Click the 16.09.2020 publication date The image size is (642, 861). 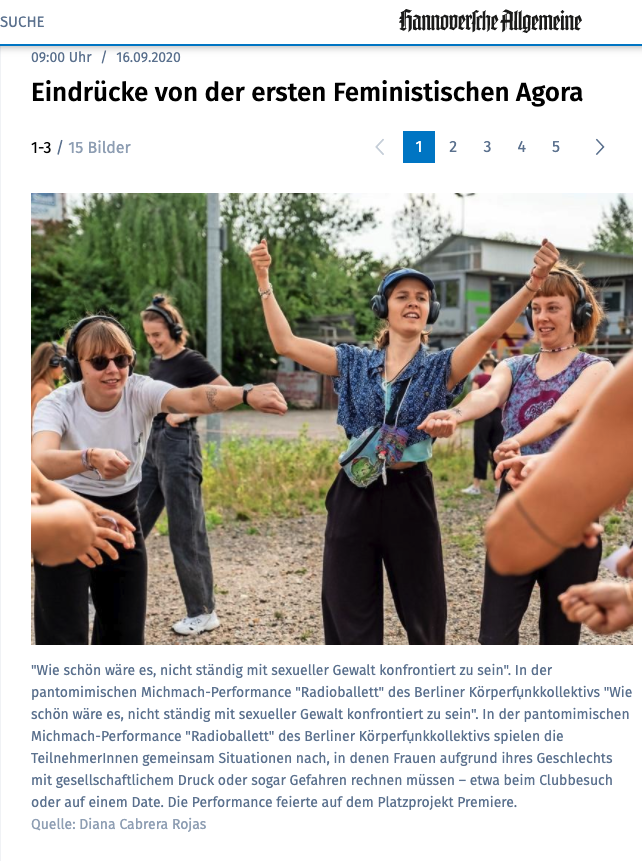coord(148,57)
